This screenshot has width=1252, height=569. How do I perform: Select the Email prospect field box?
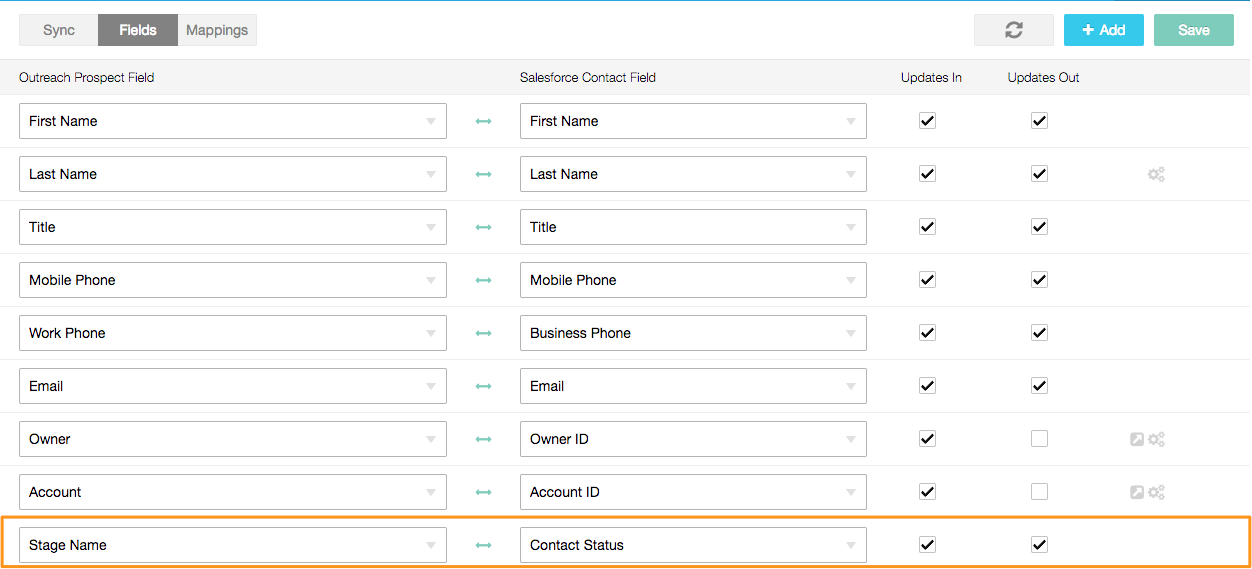233,386
